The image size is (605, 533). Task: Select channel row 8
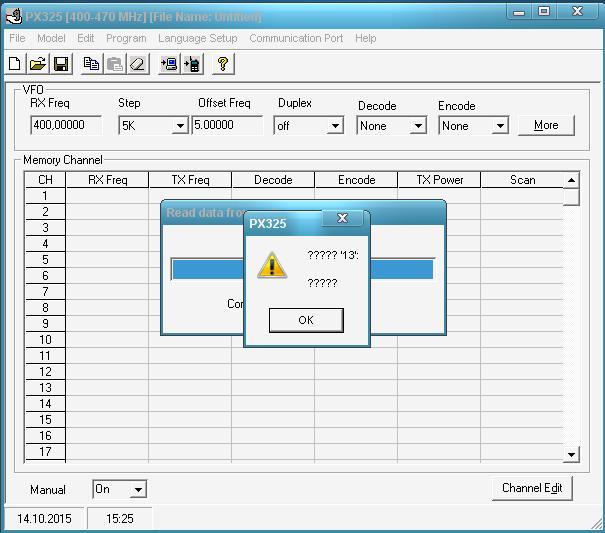(x=45, y=308)
